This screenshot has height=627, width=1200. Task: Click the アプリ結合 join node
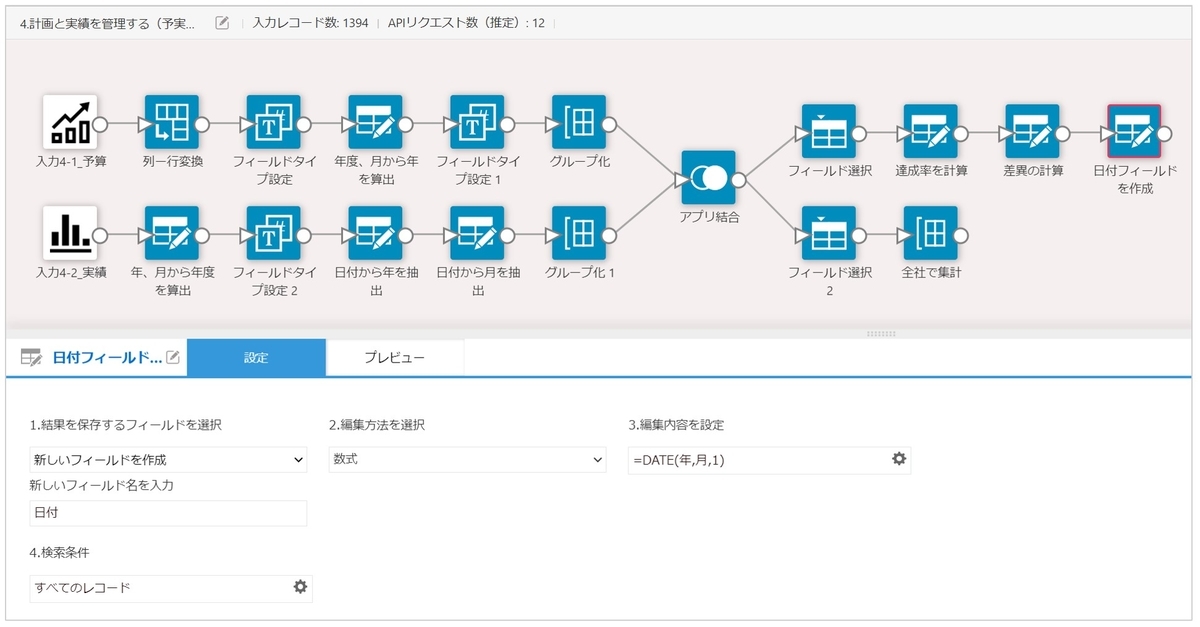pos(708,178)
